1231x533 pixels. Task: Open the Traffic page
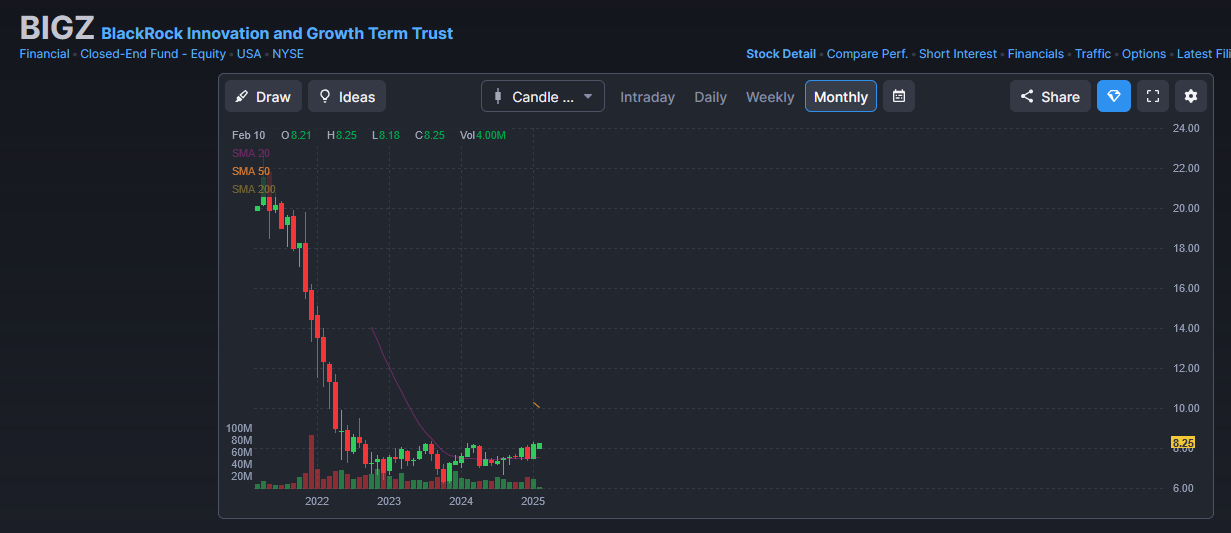point(1093,54)
